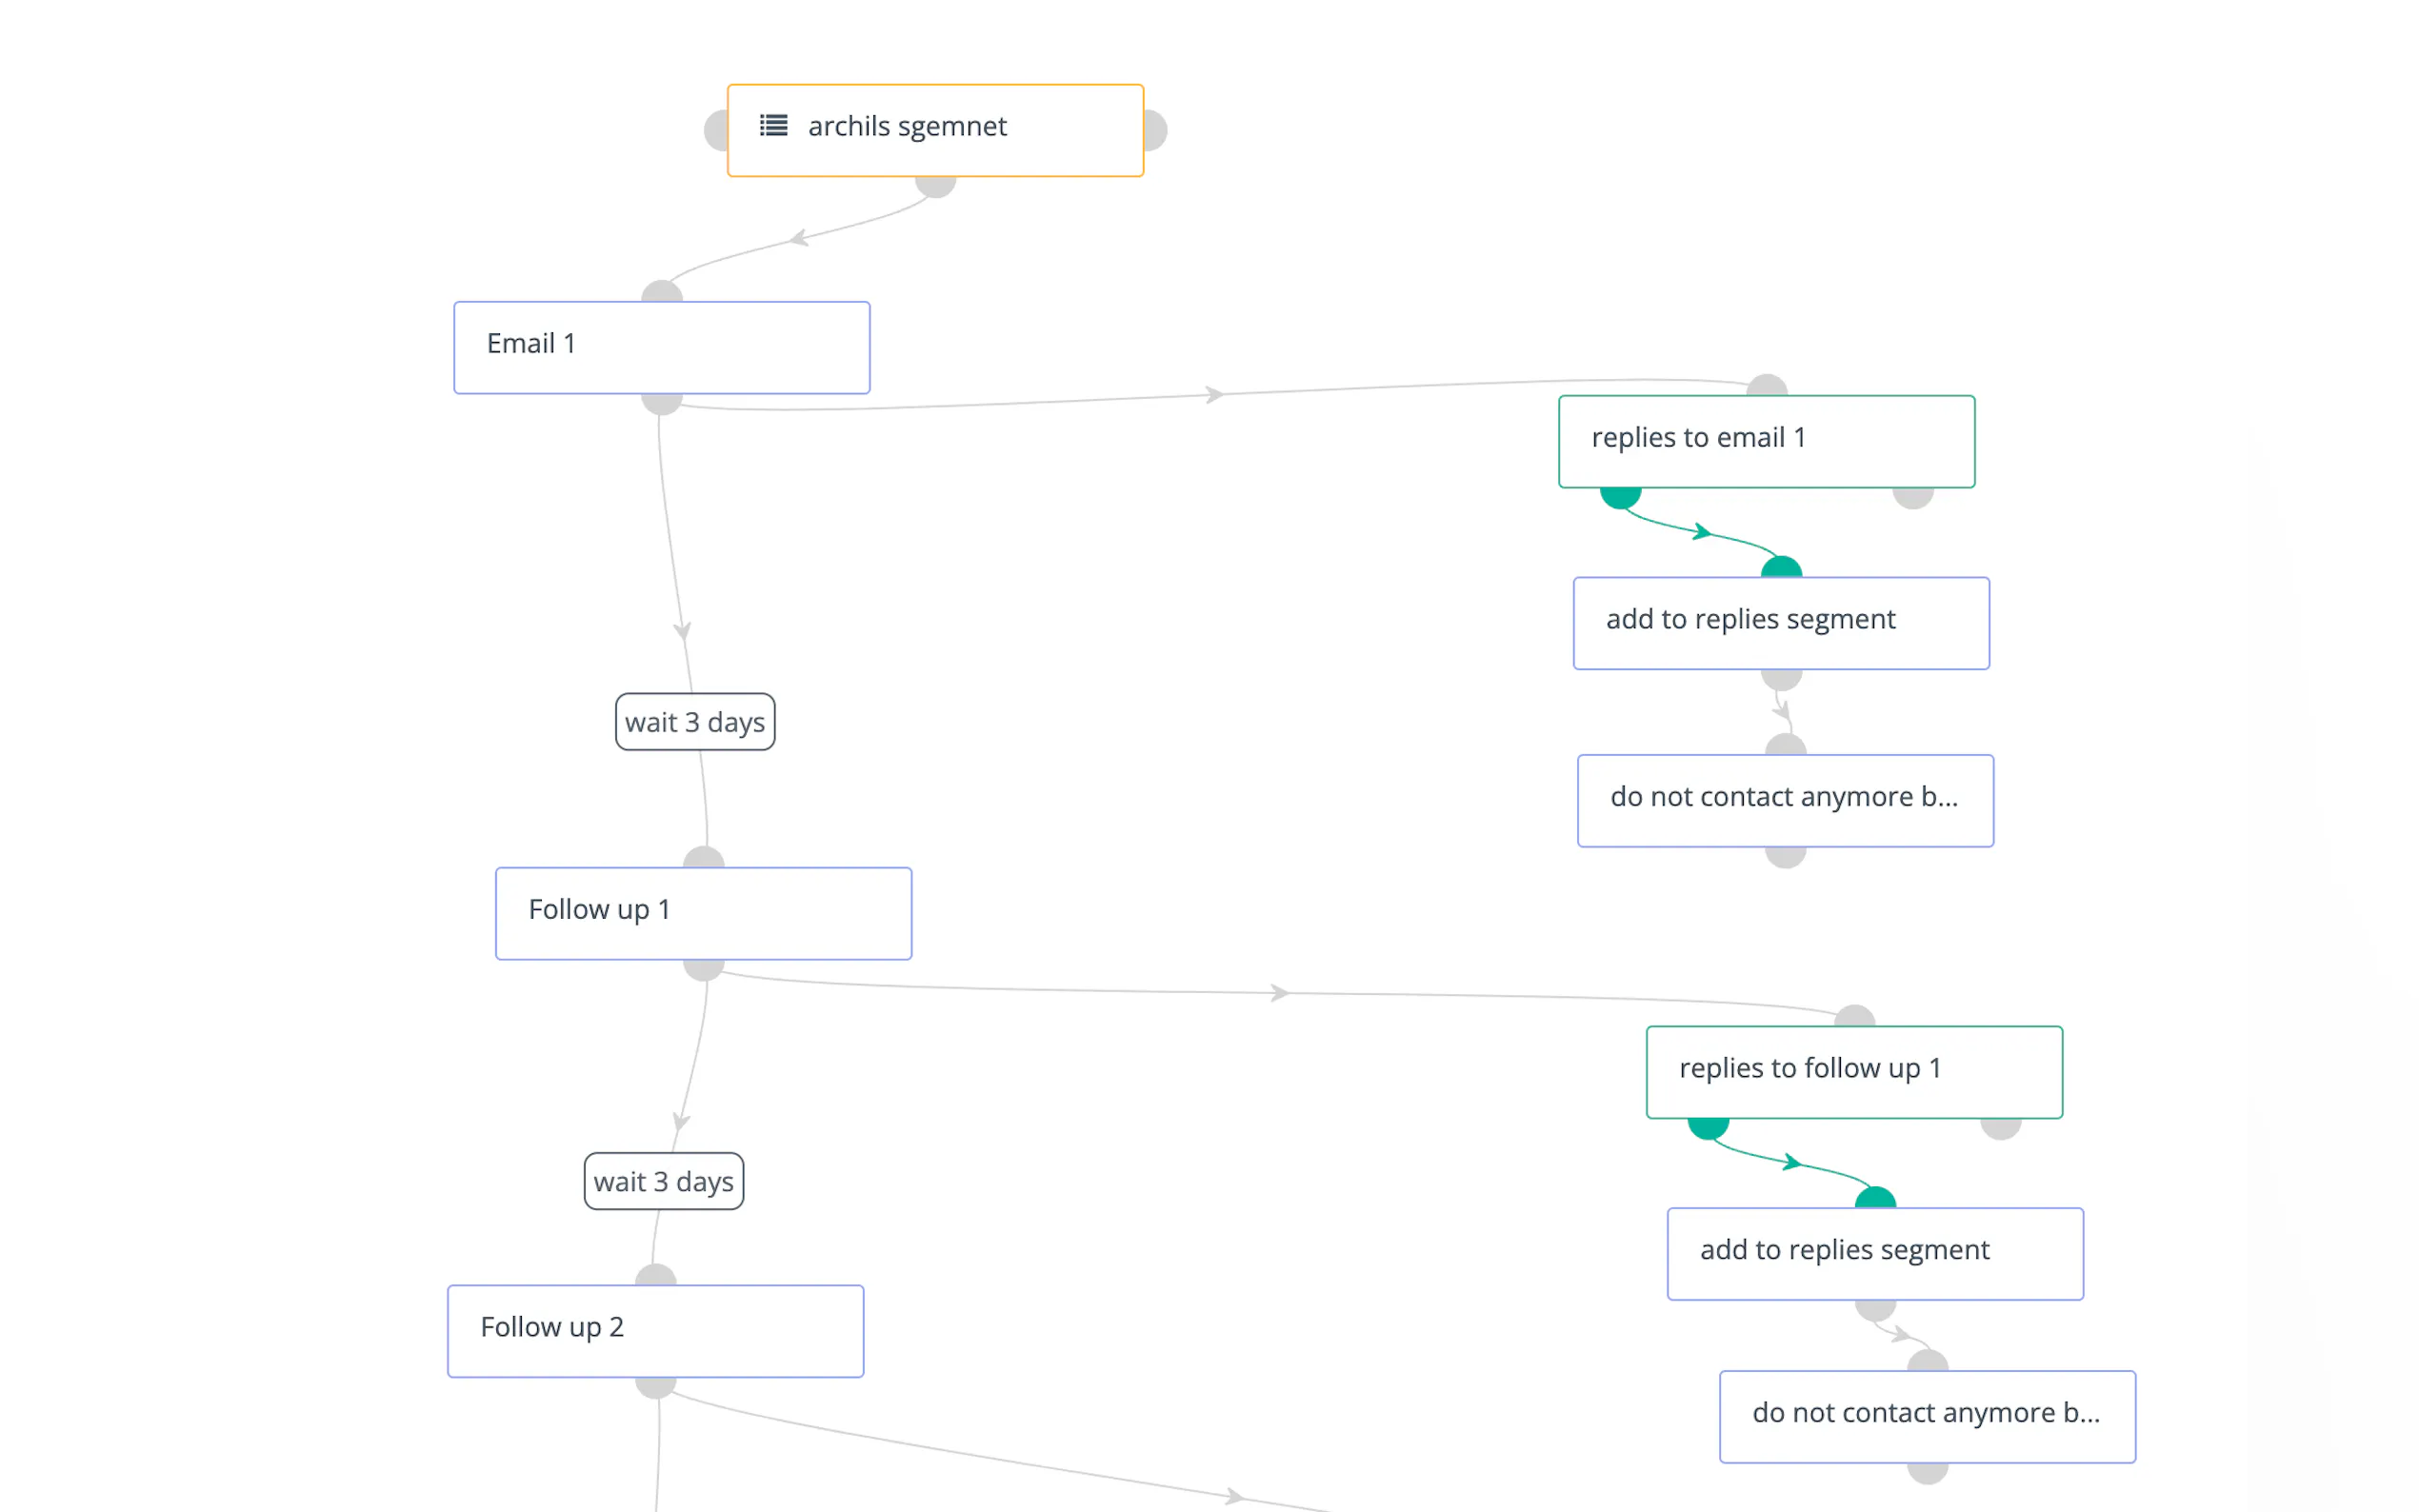Select the replies to email 1 decision node
2419x1512 pixels.
1766,441
